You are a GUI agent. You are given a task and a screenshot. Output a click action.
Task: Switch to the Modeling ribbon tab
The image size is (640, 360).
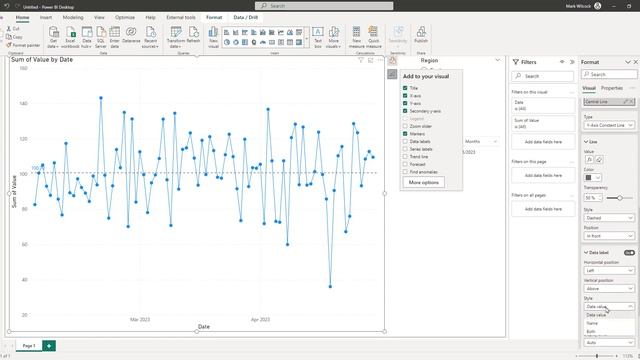tap(73, 18)
